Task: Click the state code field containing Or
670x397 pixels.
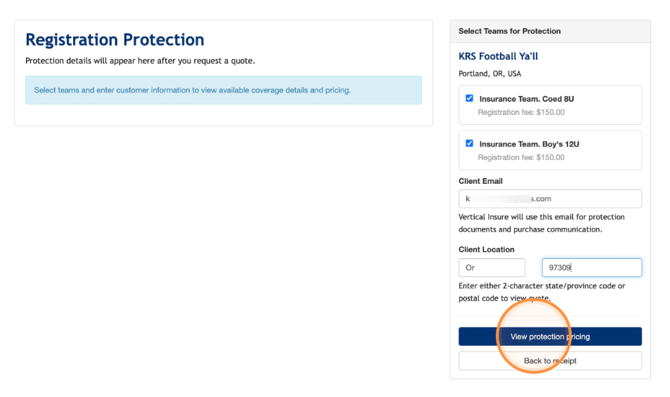Action: (x=492, y=268)
